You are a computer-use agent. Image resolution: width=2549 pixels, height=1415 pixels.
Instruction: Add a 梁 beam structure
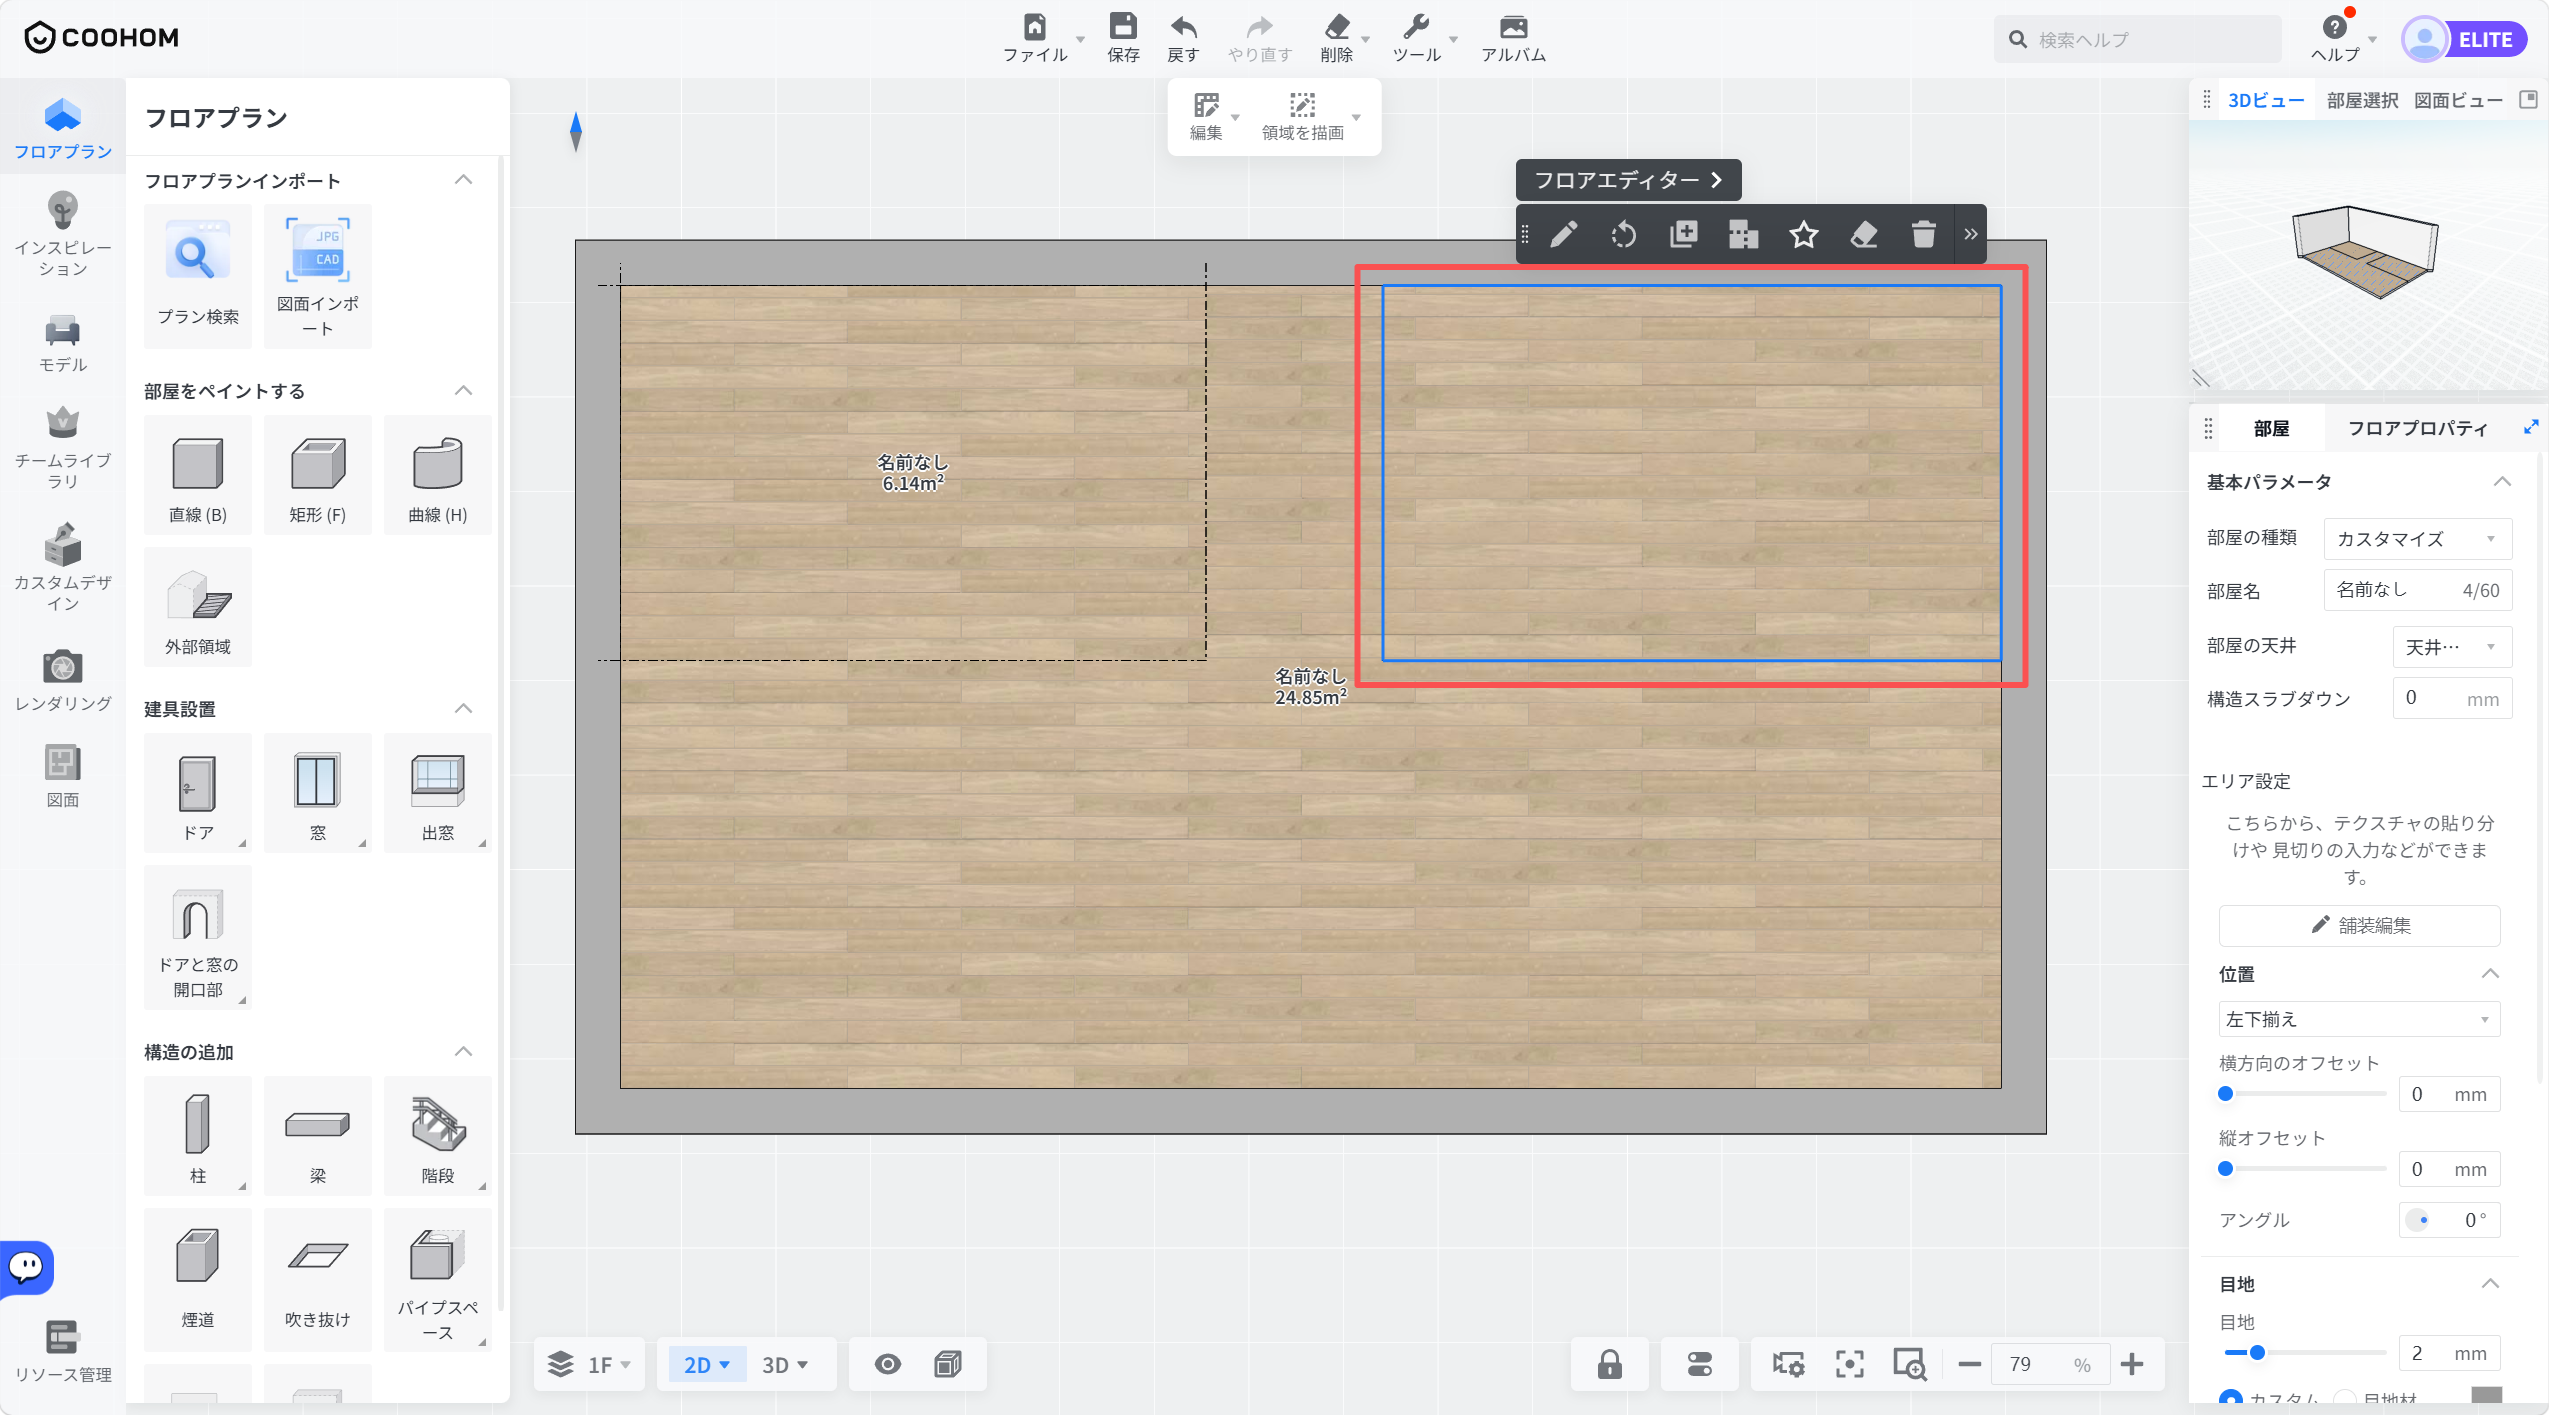[318, 1137]
